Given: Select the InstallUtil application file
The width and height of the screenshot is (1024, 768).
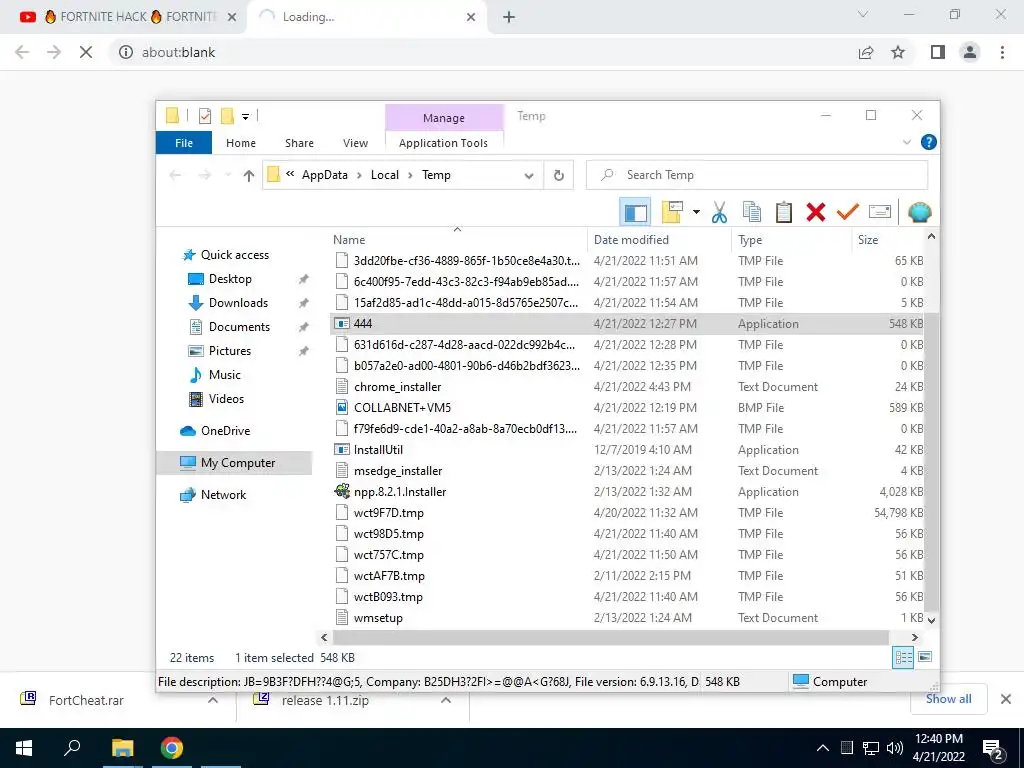Looking at the screenshot, I should [628, 450].
